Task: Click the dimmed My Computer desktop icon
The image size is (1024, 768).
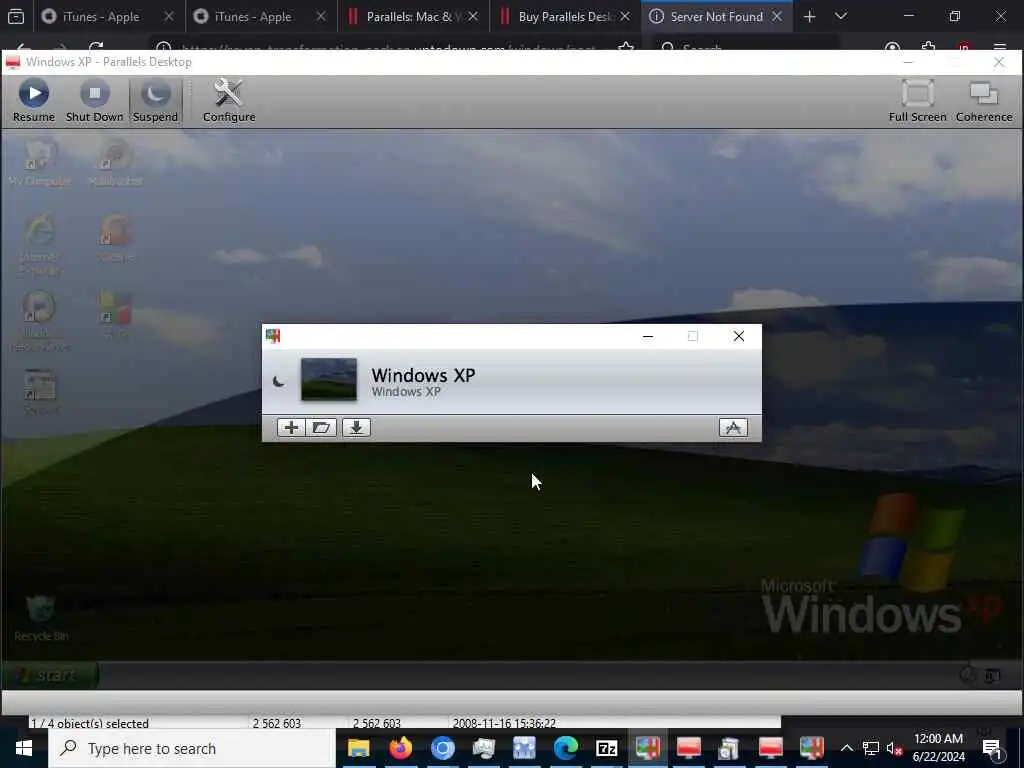Action: (40, 163)
